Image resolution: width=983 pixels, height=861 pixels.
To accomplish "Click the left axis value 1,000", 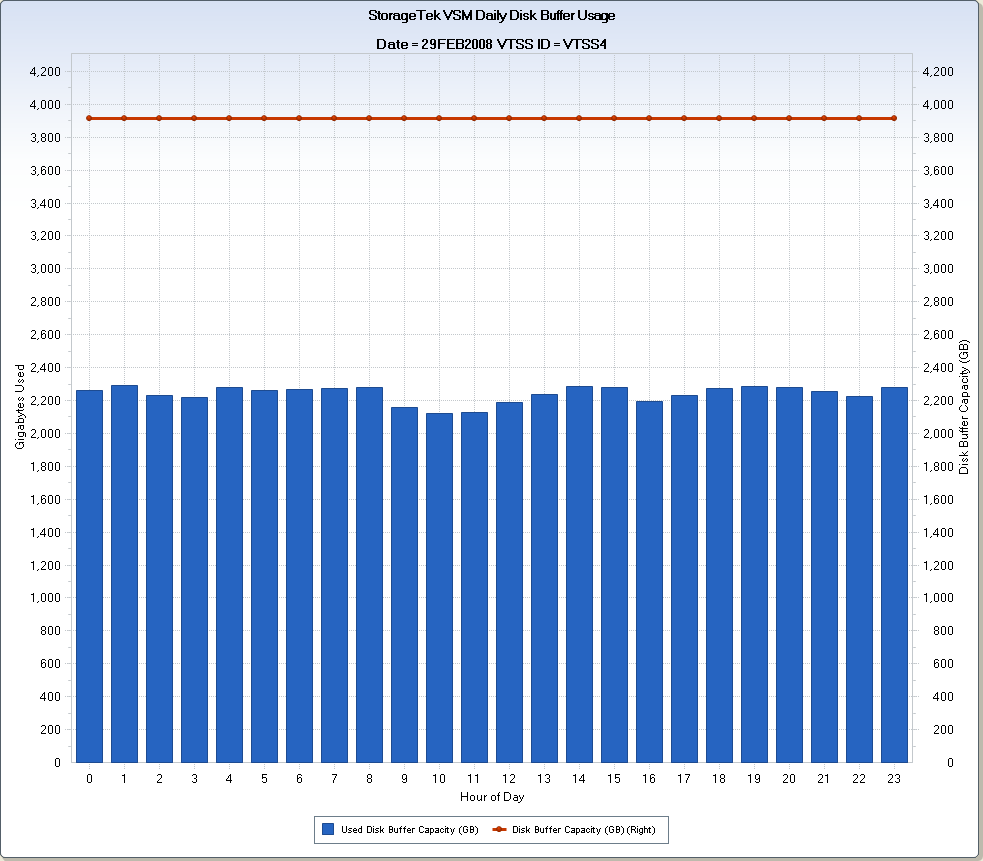I will pos(45,598).
